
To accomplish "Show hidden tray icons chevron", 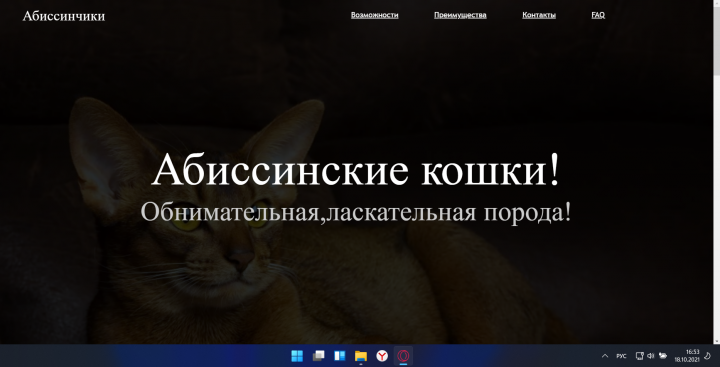I will pyautogui.click(x=605, y=356).
